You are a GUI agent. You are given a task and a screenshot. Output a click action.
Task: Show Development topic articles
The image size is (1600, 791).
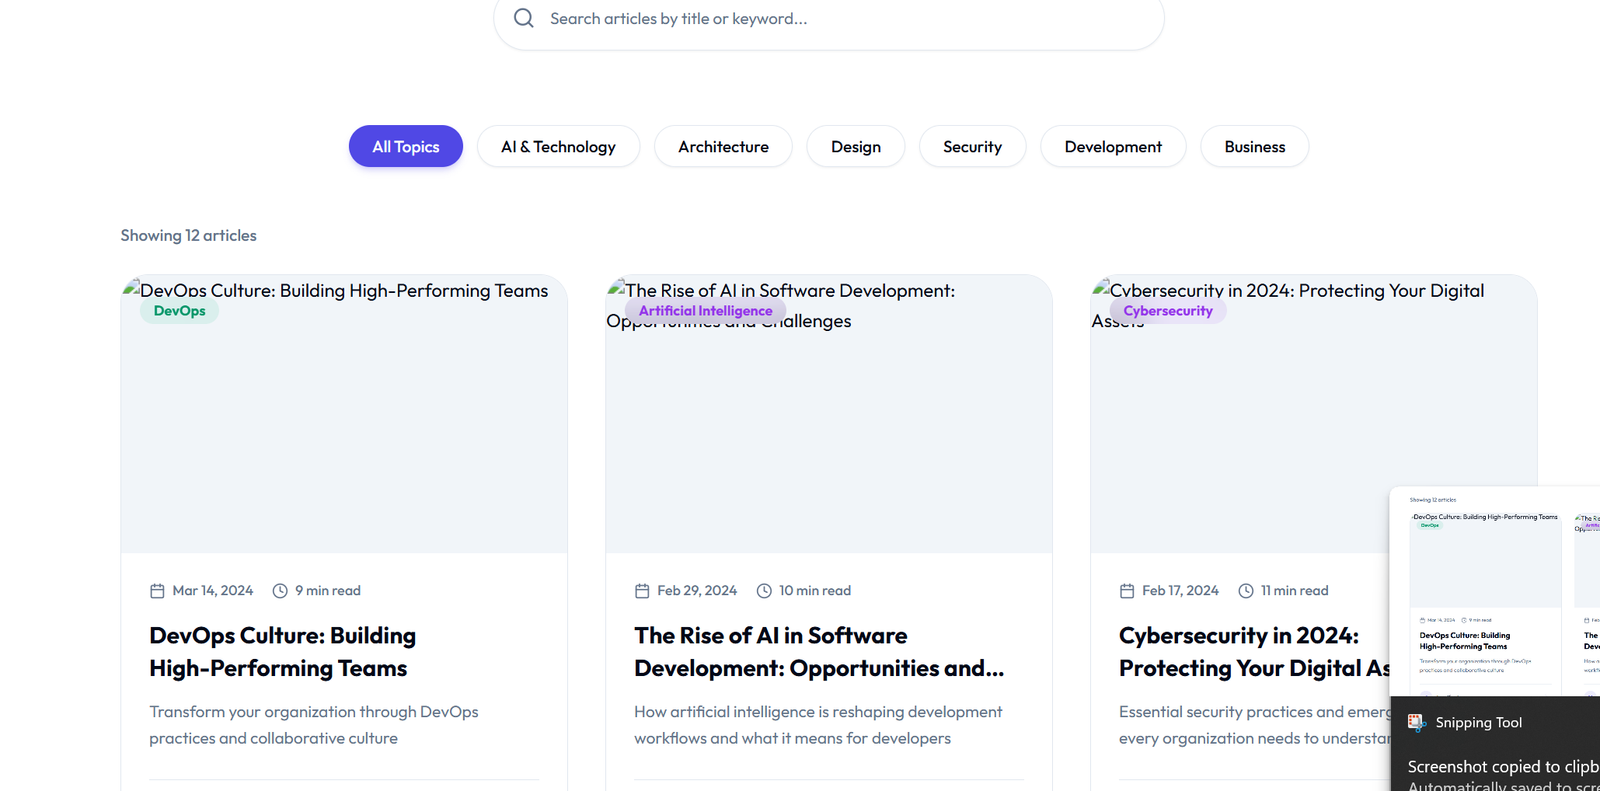tap(1112, 147)
